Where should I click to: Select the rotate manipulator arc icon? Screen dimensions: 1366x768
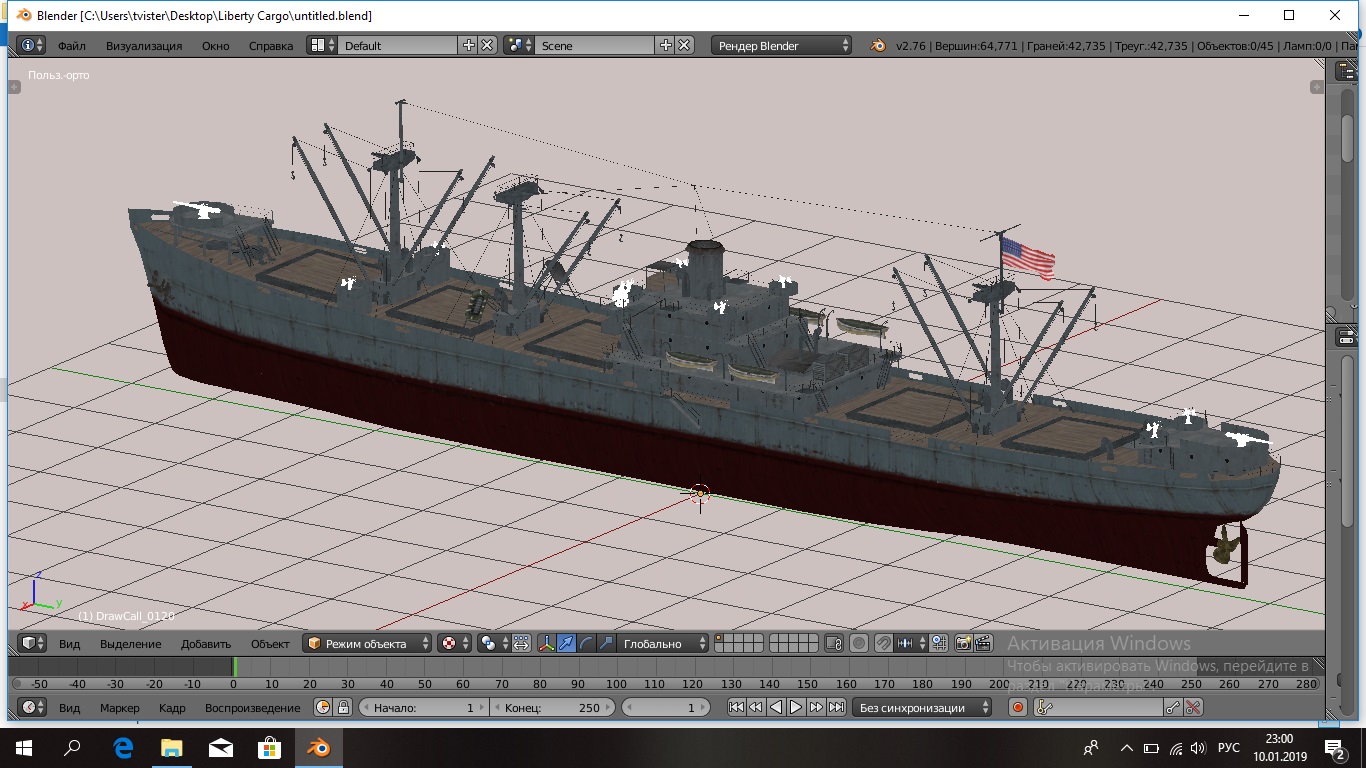pyautogui.click(x=586, y=643)
